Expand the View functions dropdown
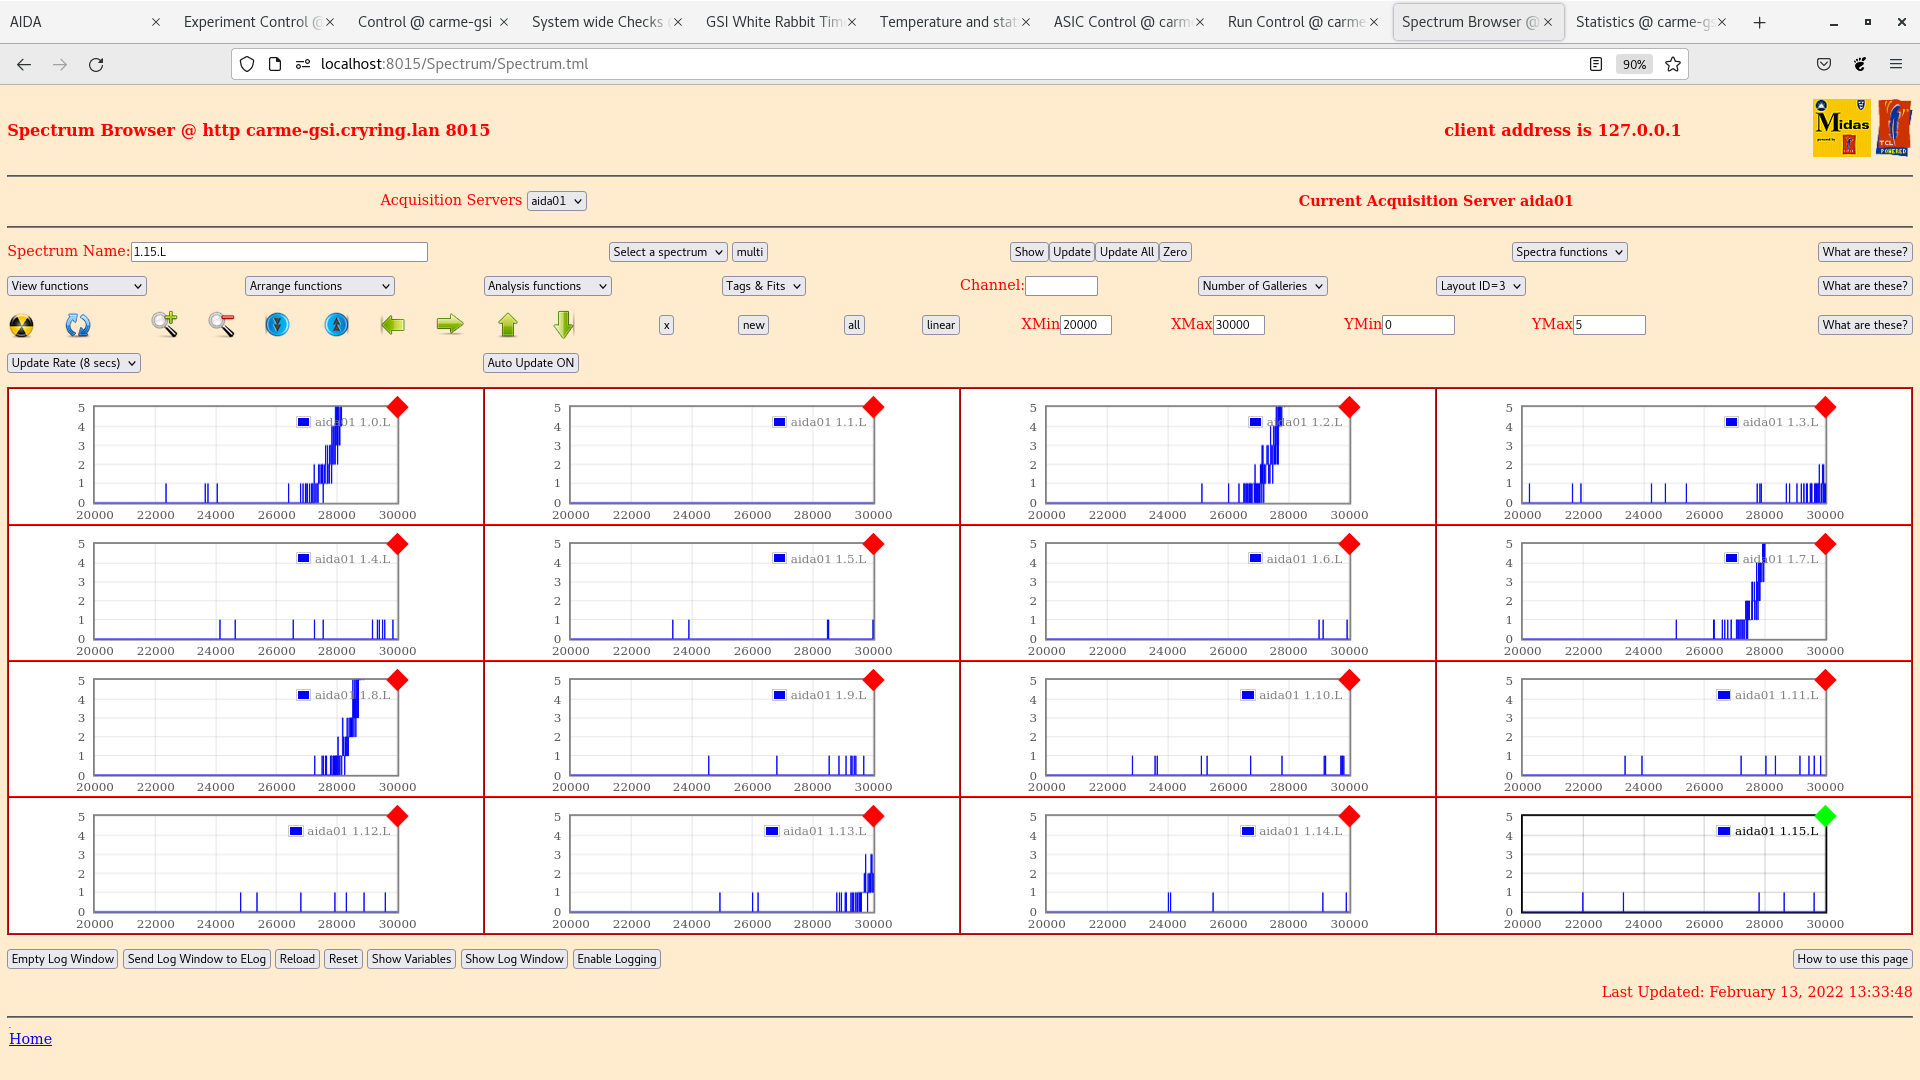Image resolution: width=1920 pixels, height=1080 pixels. click(x=77, y=286)
